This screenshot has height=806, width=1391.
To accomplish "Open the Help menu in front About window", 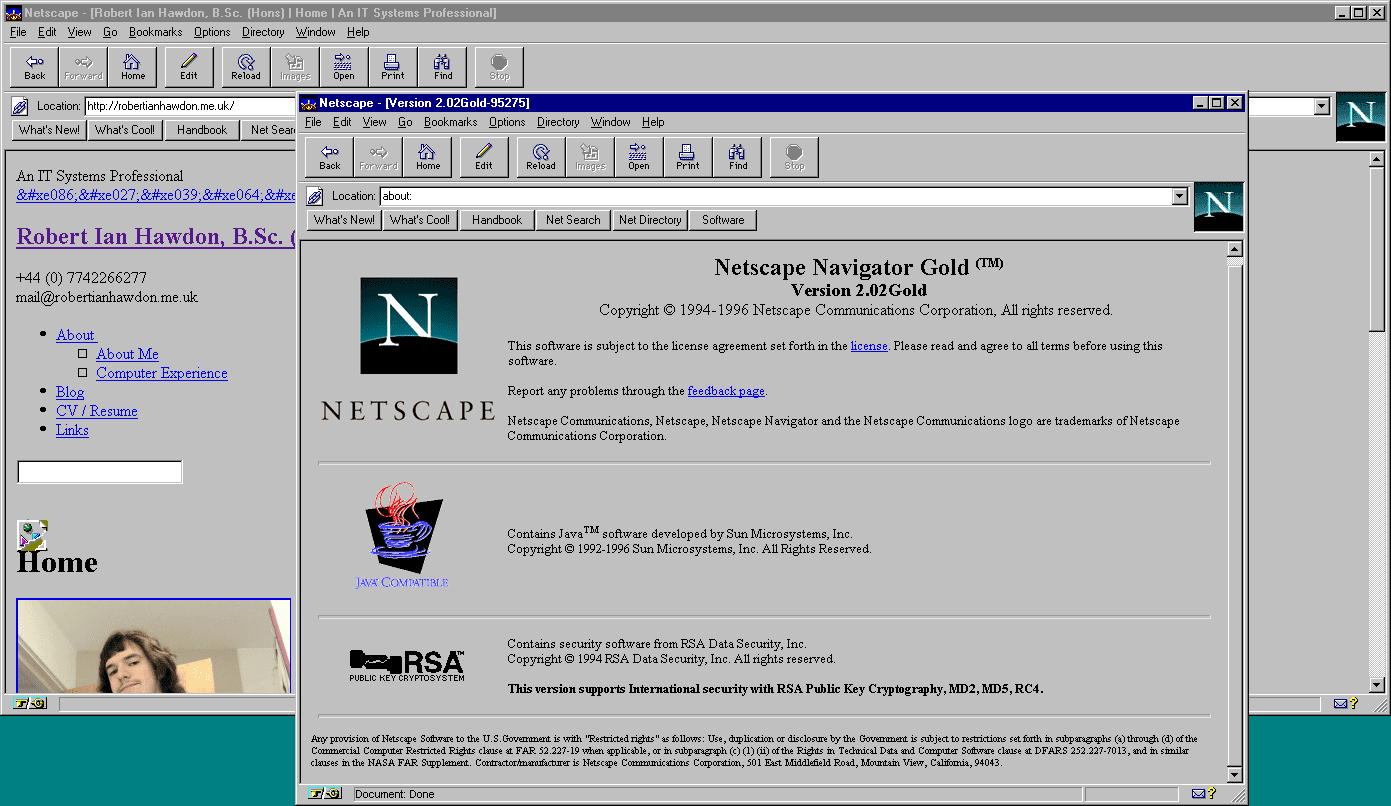I will (x=653, y=122).
